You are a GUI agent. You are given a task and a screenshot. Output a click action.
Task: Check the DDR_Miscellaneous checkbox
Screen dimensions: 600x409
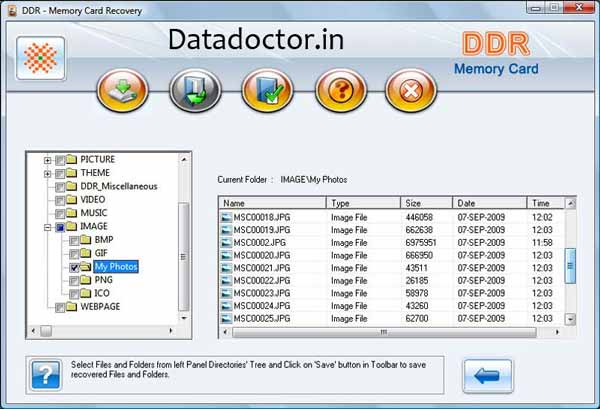[x=60, y=187]
